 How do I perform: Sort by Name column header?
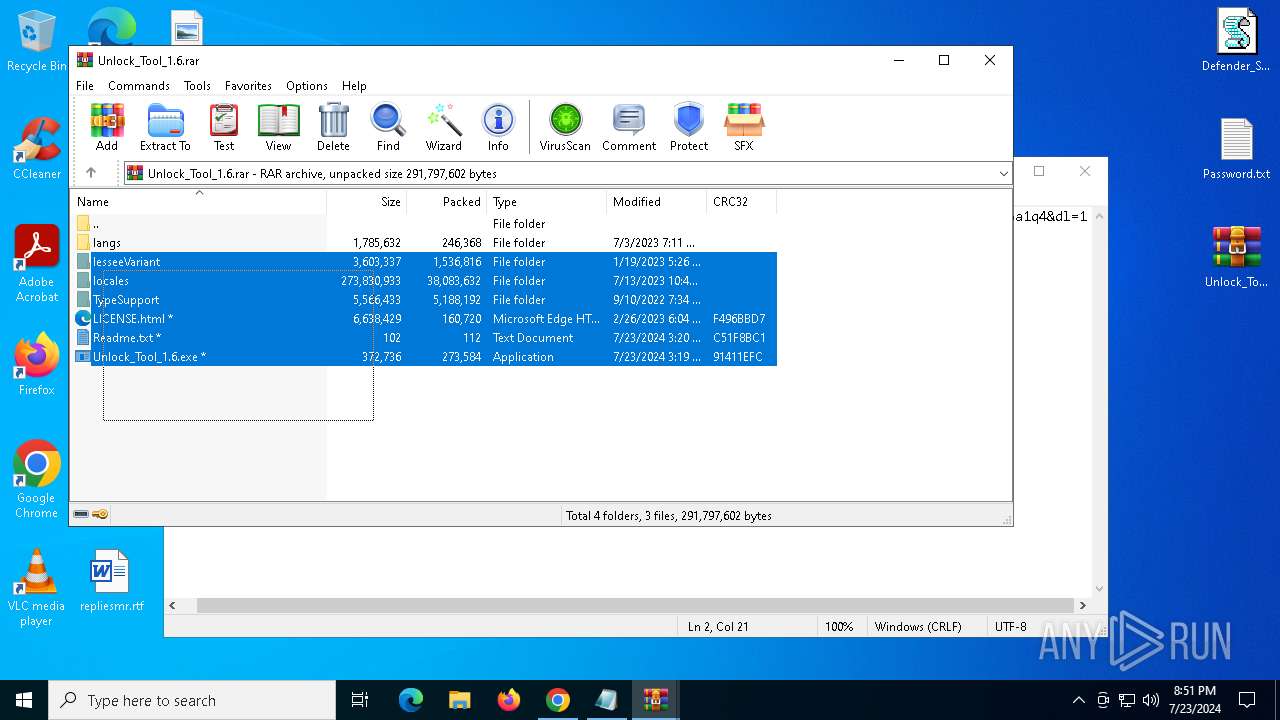pyautogui.click(x=198, y=201)
